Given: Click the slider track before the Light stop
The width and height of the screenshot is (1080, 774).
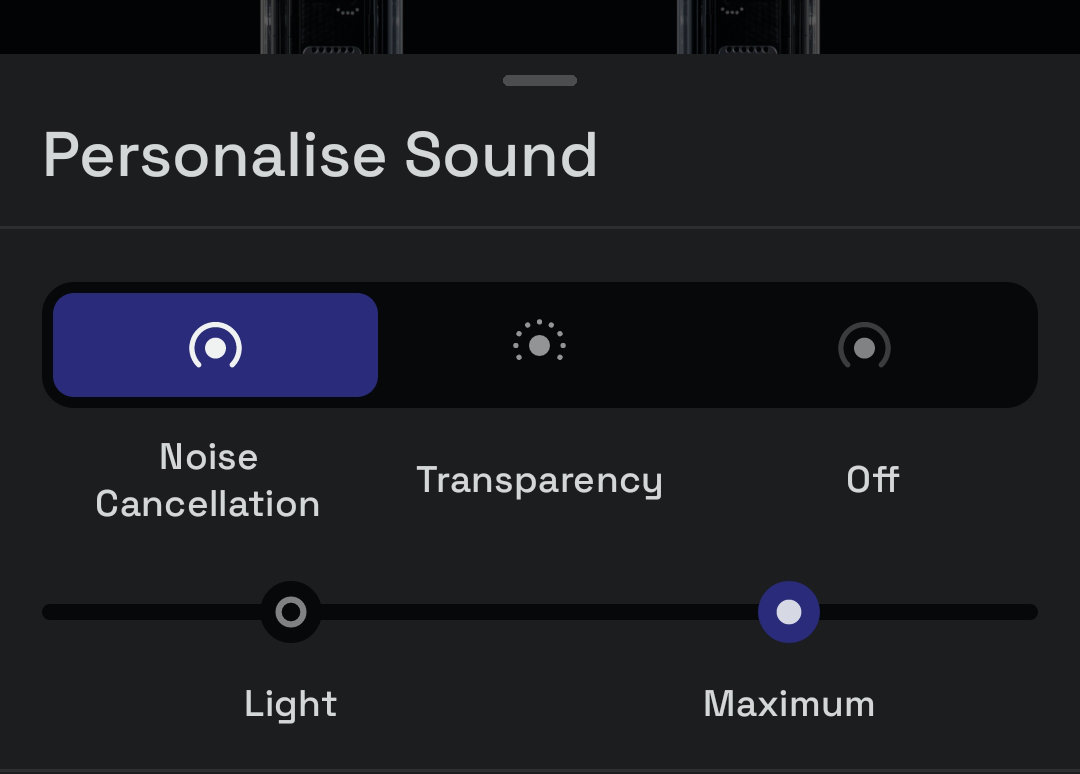Looking at the screenshot, I should [152, 611].
